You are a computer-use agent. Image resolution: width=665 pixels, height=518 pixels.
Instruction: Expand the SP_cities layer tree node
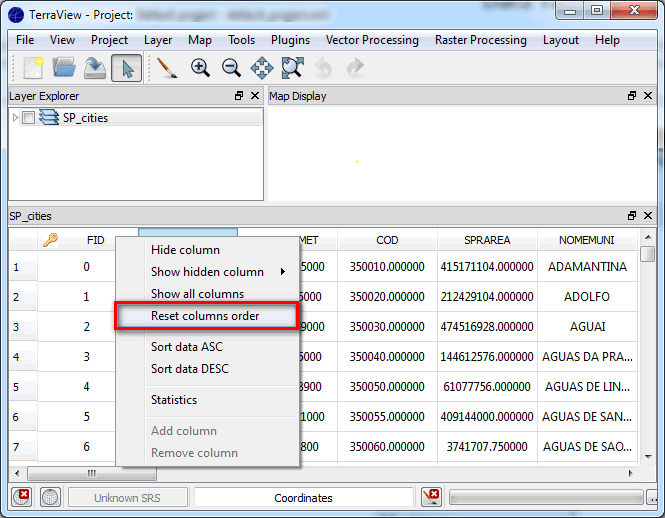15,118
